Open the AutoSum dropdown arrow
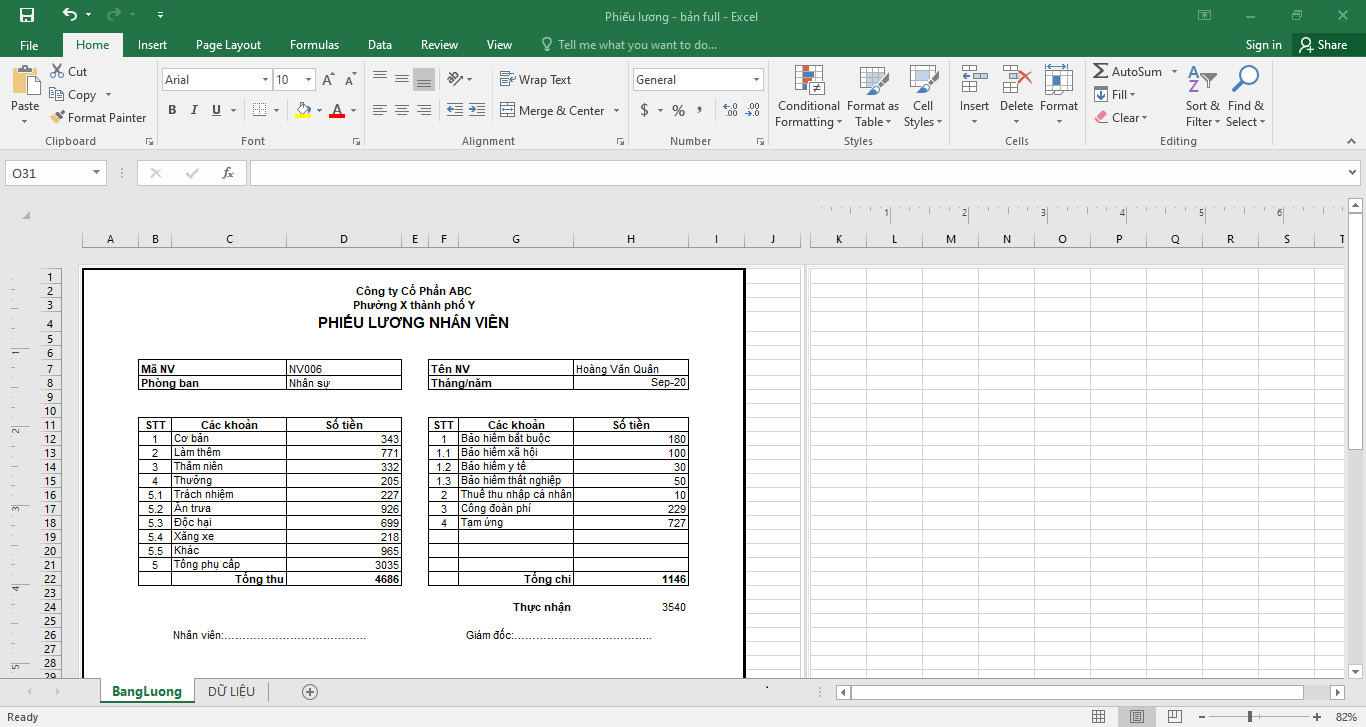 point(1174,72)
